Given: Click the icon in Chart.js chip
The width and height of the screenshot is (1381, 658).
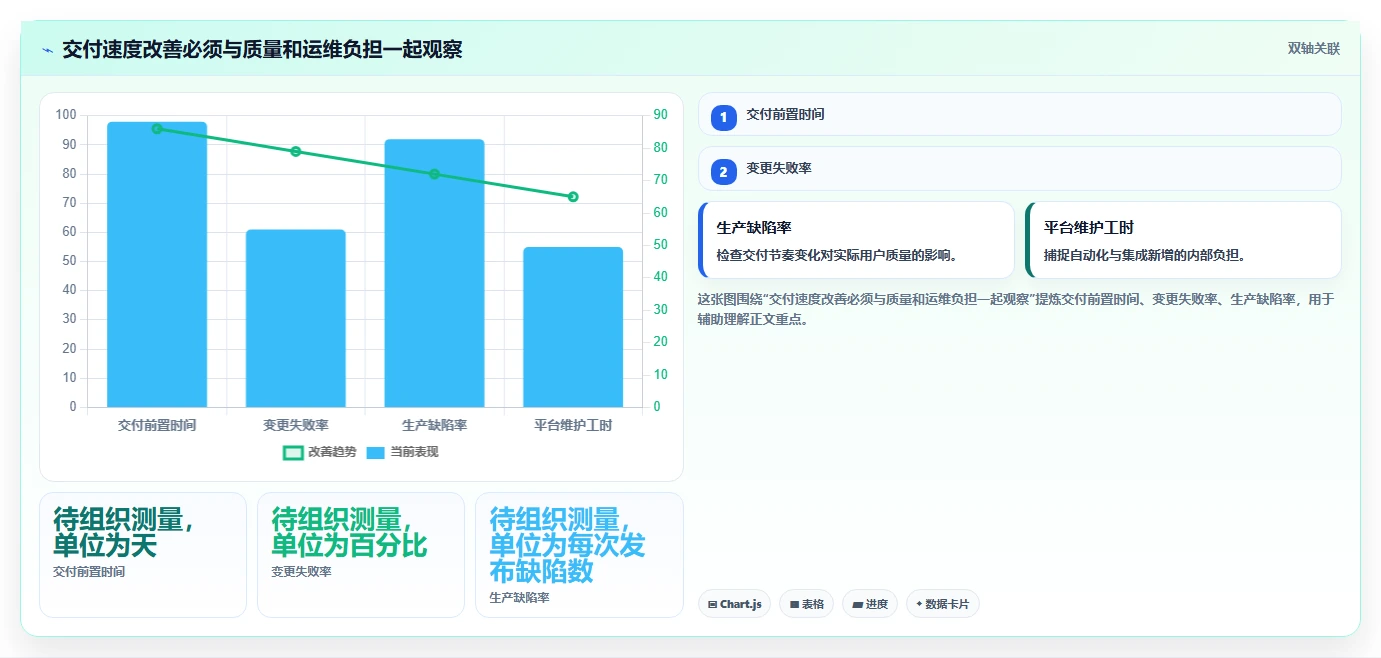Looking at the screenshot, I should pyautogui.click(x=712, y=604).
